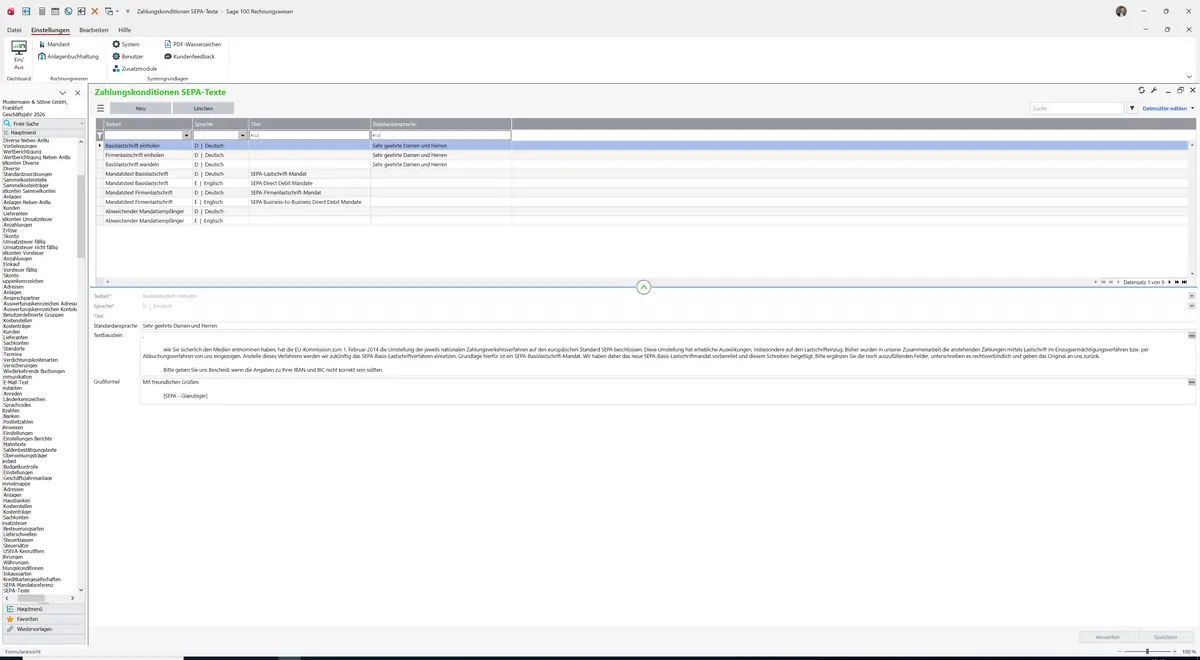Click the refresh icon in form header
1200x660 pixels.
(1141, 90)
